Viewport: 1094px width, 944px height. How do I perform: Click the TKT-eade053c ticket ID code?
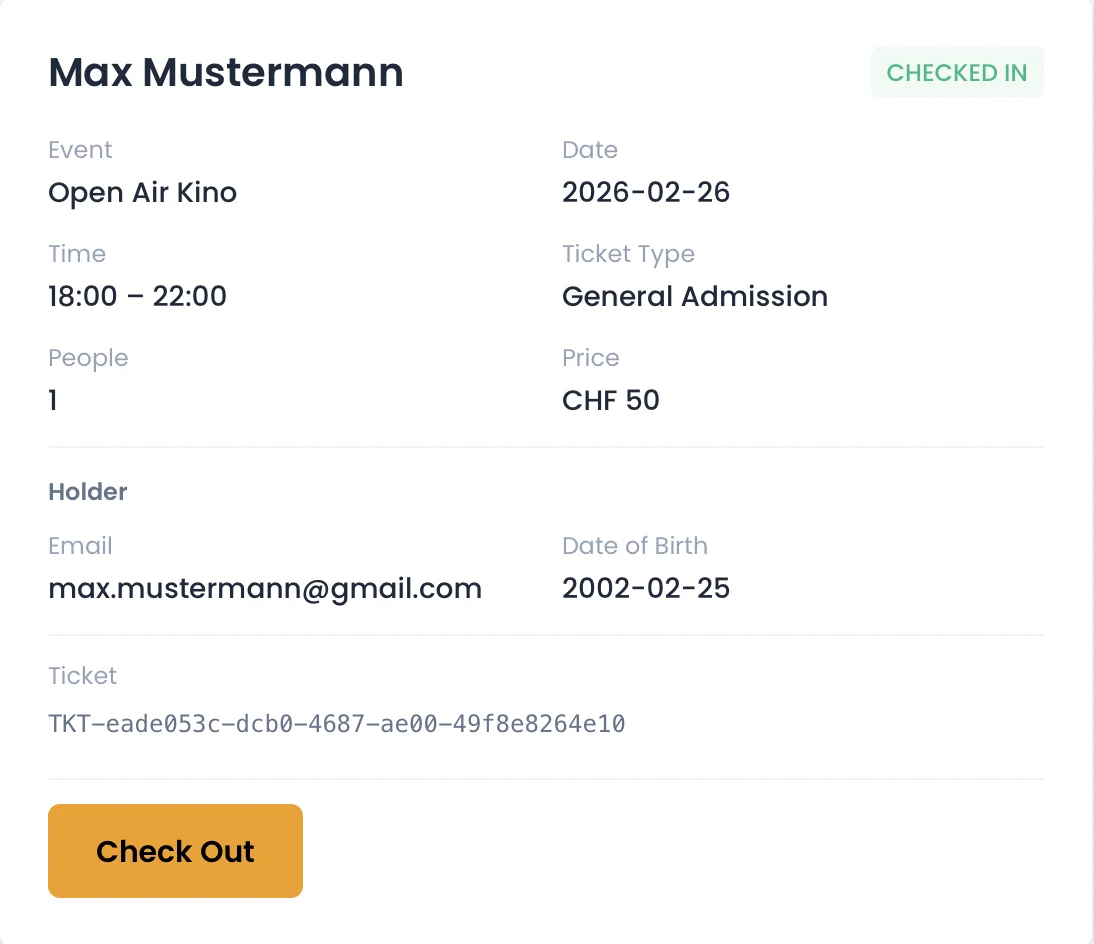point(336,723)
